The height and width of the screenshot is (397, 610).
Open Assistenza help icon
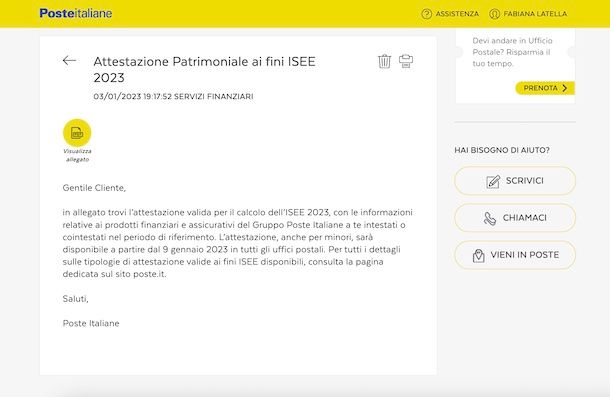(x=426, y=14)
